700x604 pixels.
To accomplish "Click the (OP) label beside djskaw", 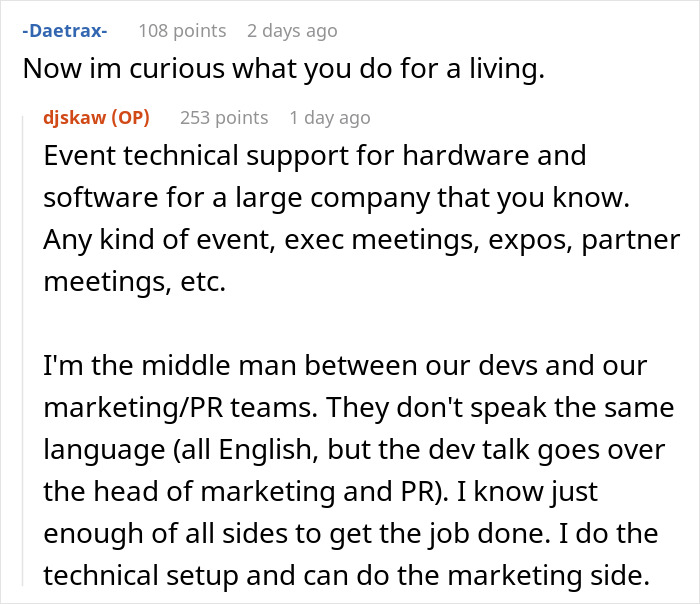I will (x=130, y=117).
